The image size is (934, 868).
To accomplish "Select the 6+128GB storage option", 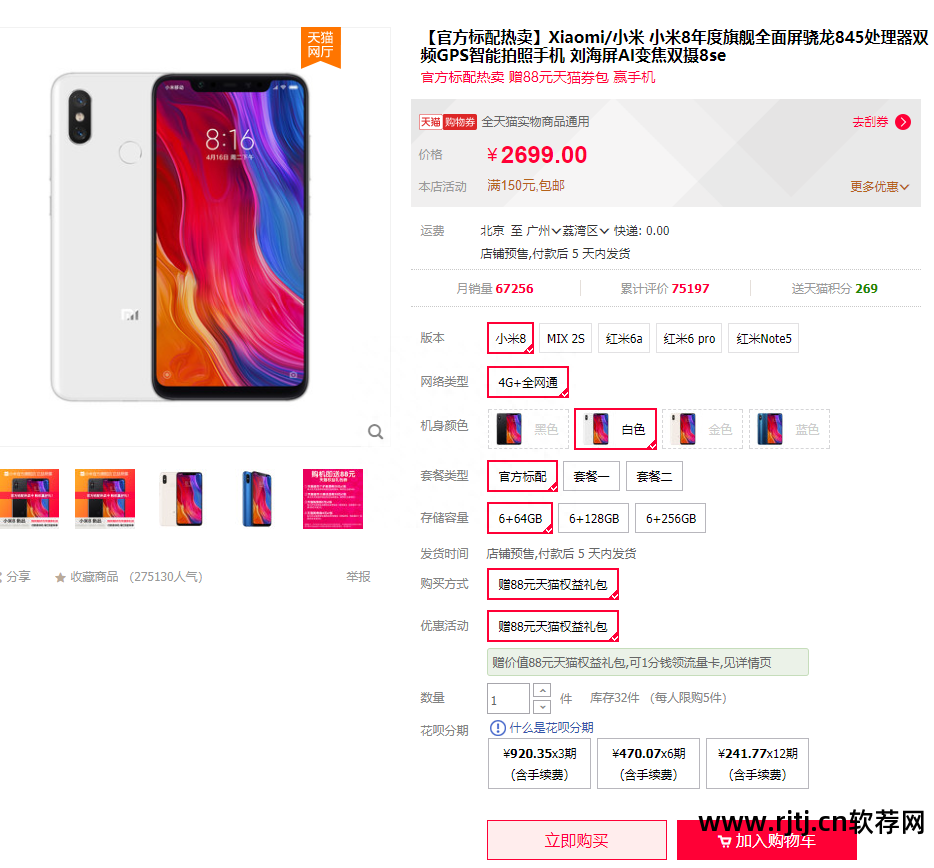I will 594,518.
